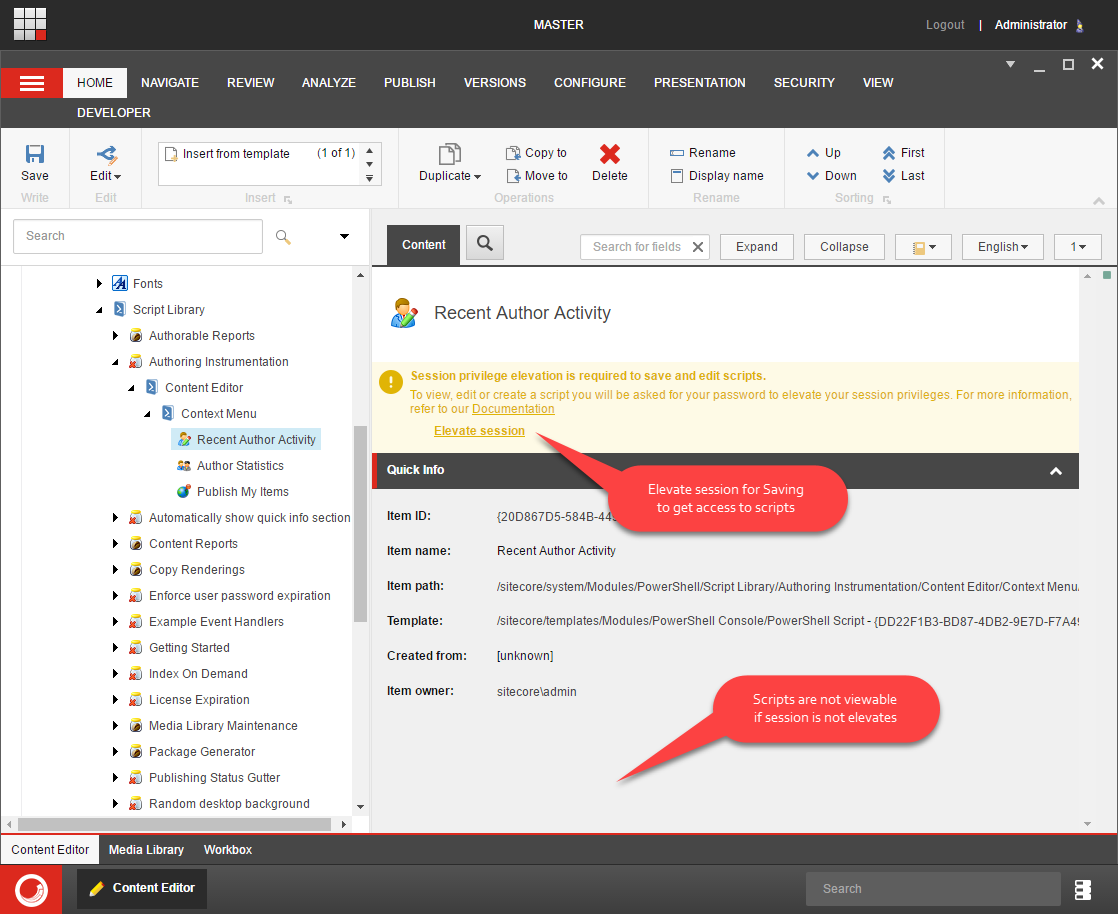
Task: Click the red Sitecore start button
Action: tap(31, 889)
